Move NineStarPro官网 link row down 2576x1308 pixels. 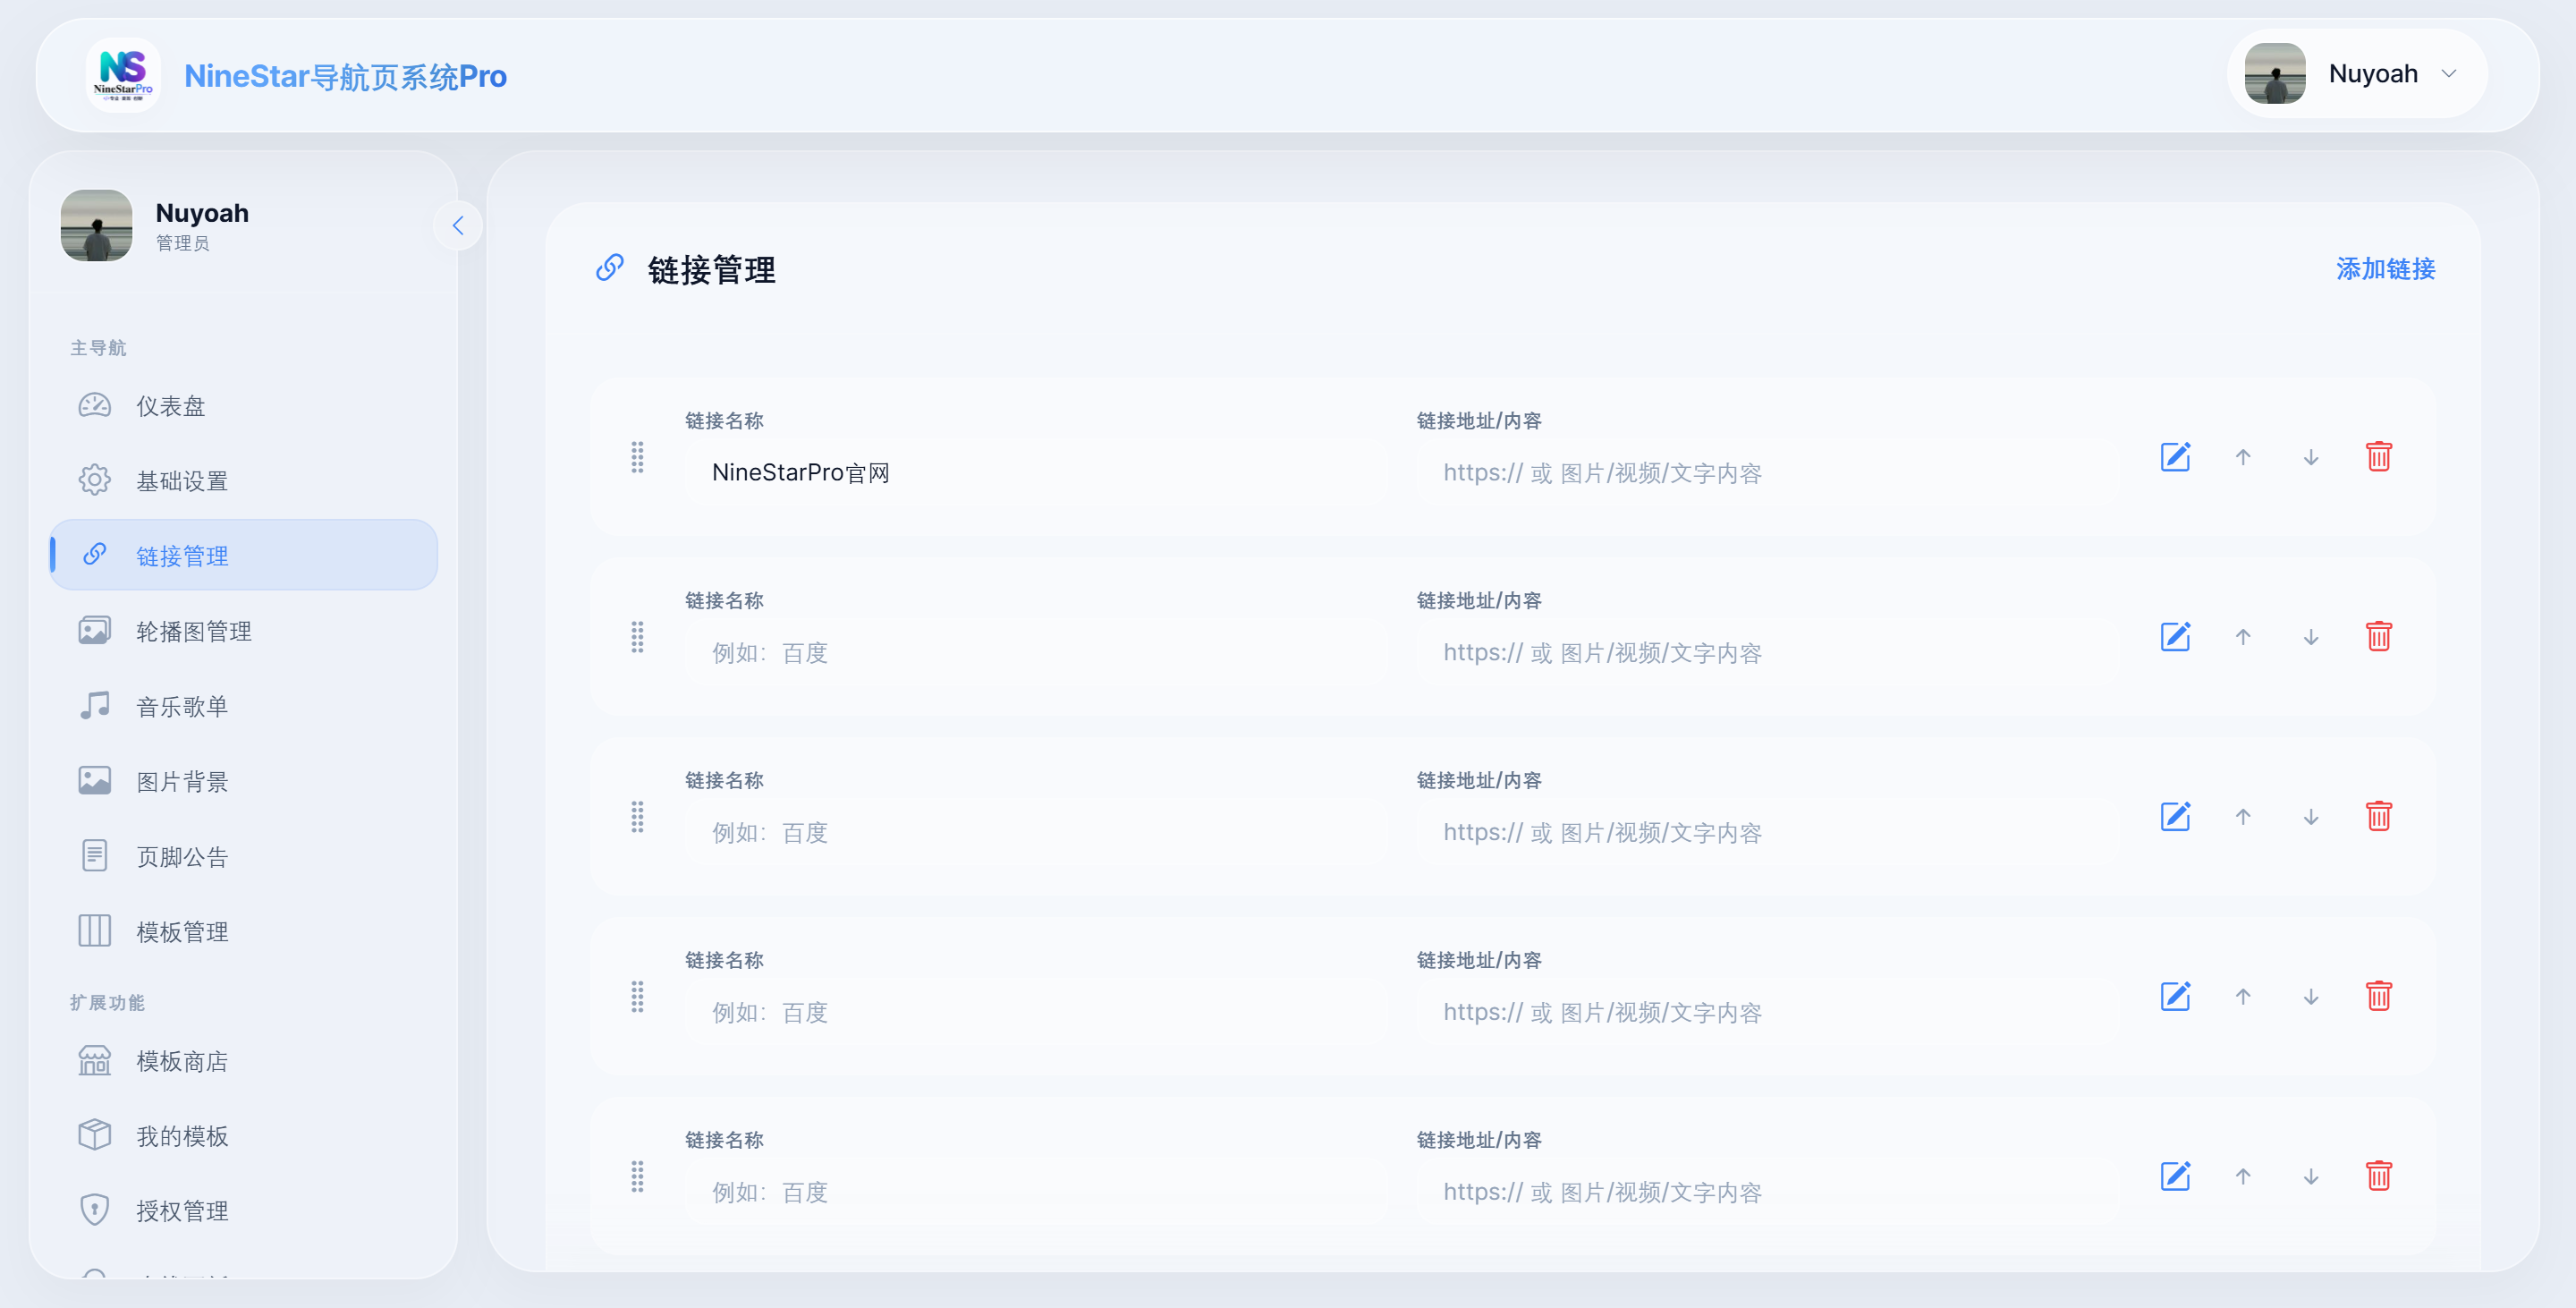tap(2311, 457)
